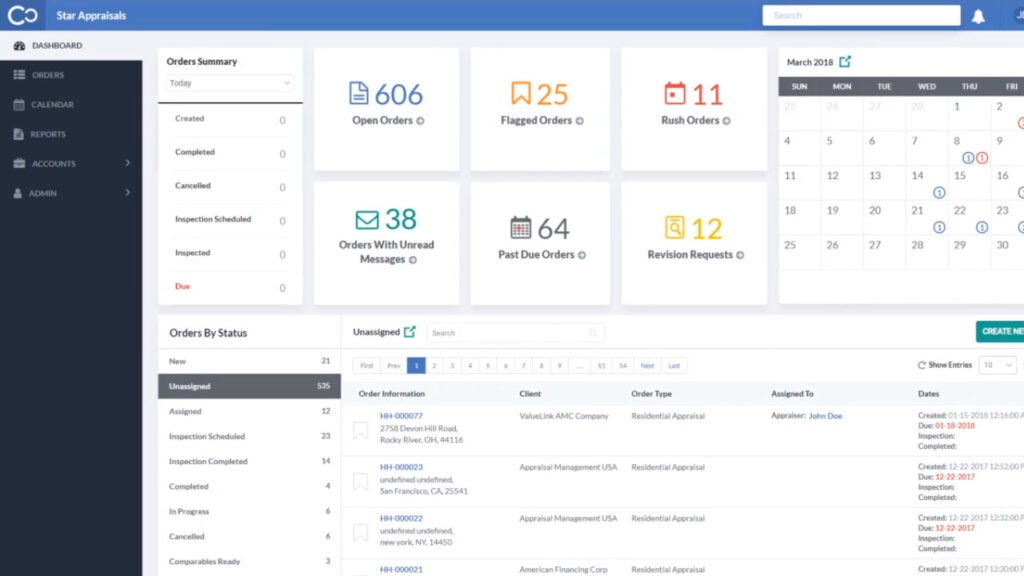Viewport: 1024px width, 576px height.
Task: Click the Open Orders document icon
Action: [x=359, y=93]
